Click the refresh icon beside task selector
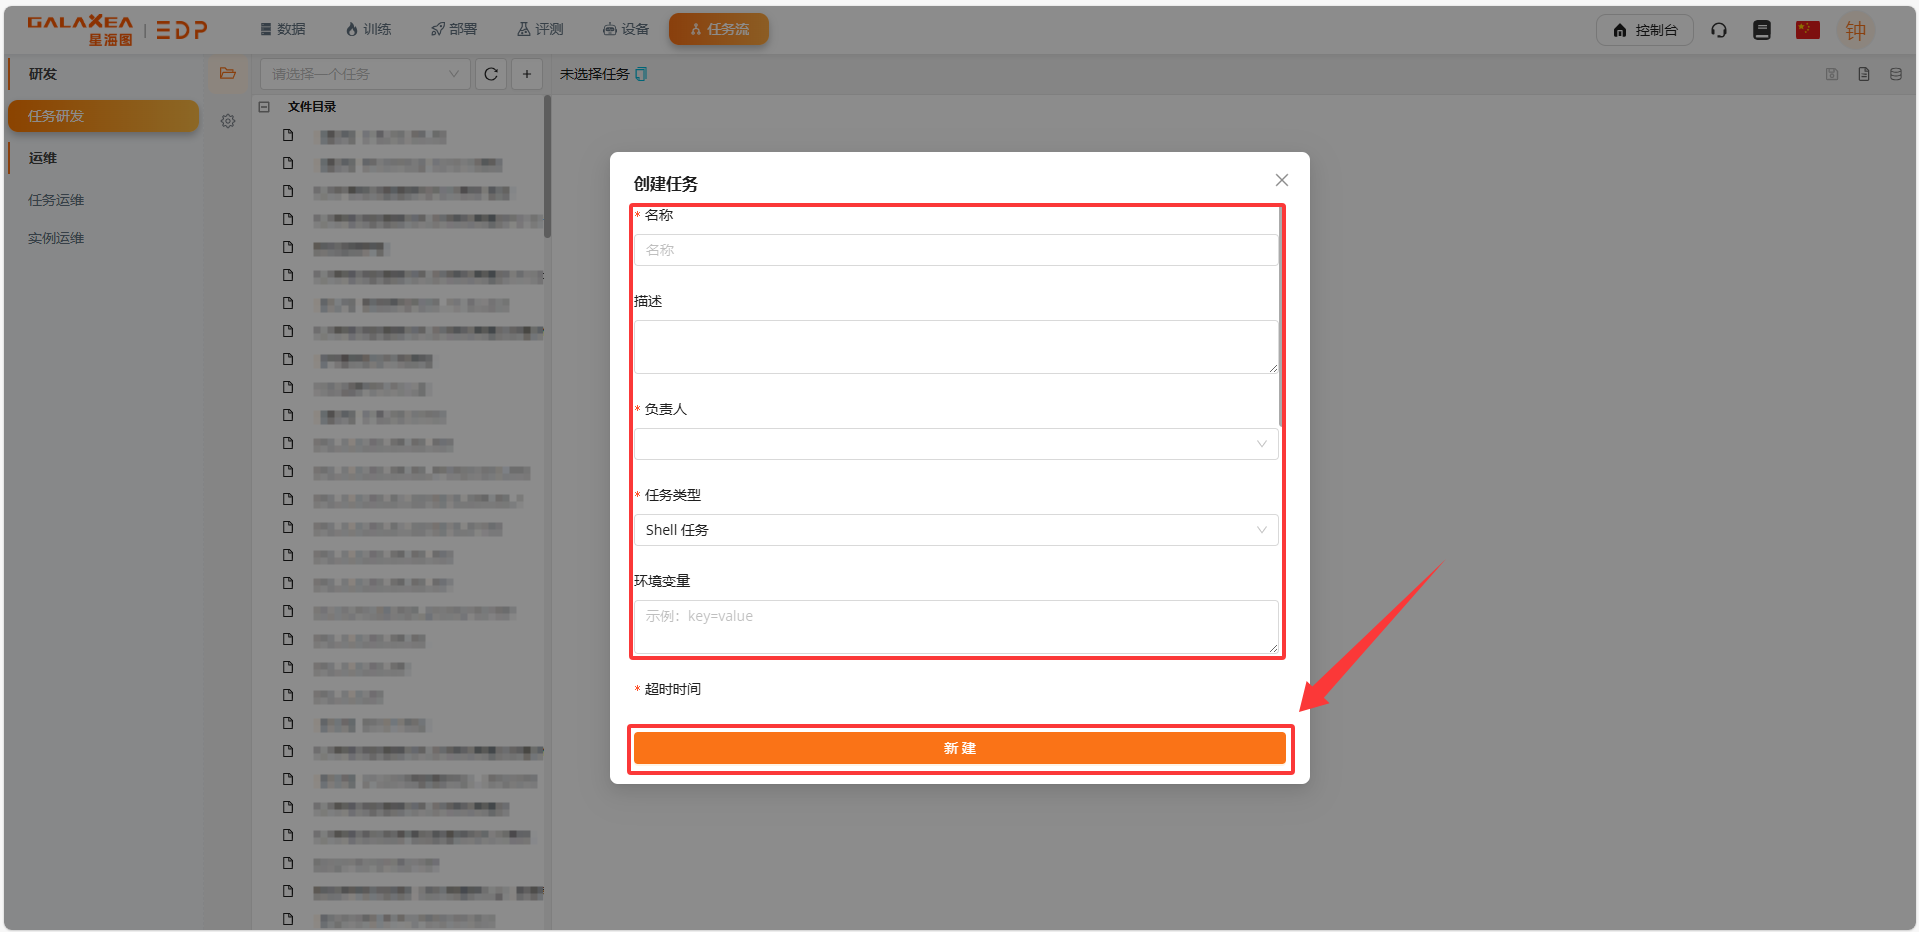This screenshot has width=1919, height=932. pyautogui.click(x=491, y=74)
